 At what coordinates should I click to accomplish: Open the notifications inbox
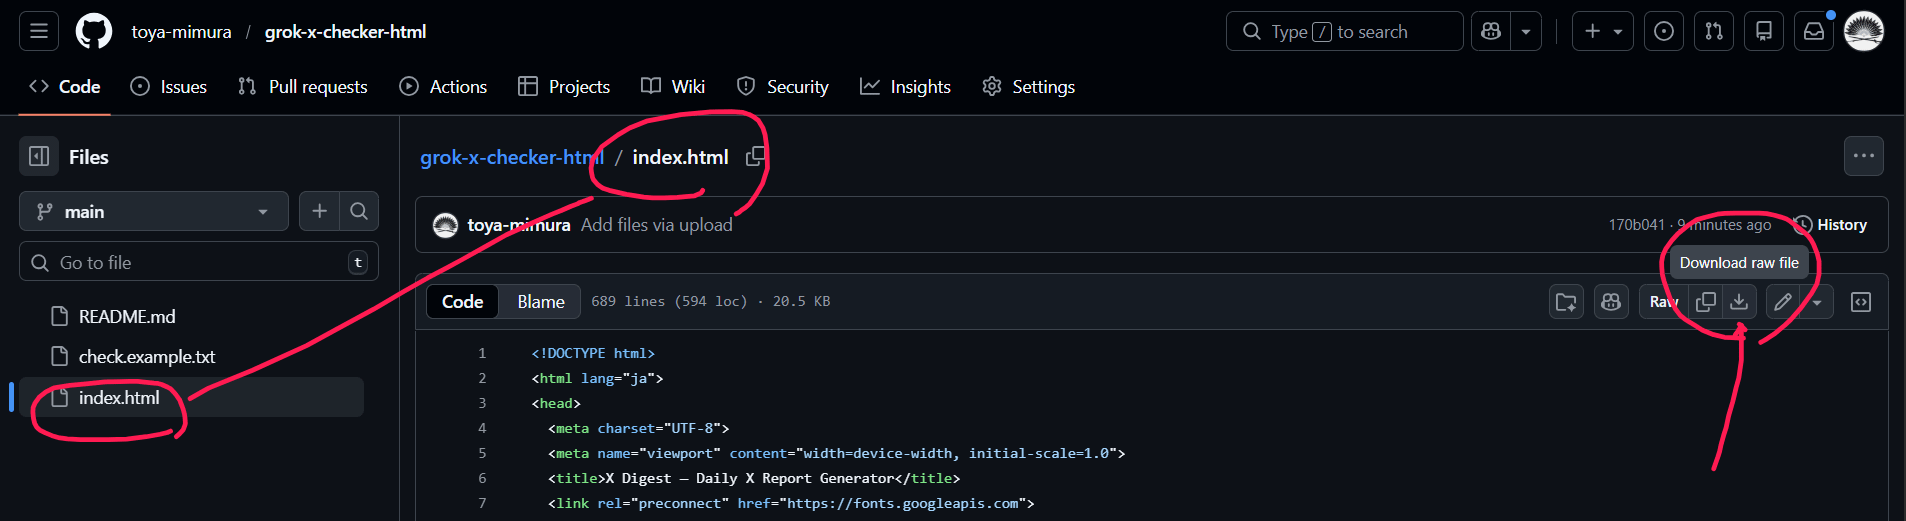tap(1814, 31)
